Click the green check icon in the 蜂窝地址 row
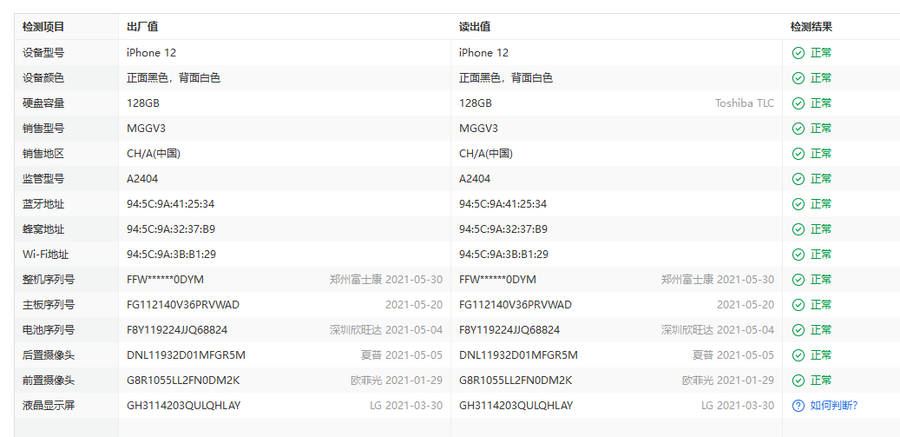The width and height of the screenshot is (900, 437). [x=798, y=229]
